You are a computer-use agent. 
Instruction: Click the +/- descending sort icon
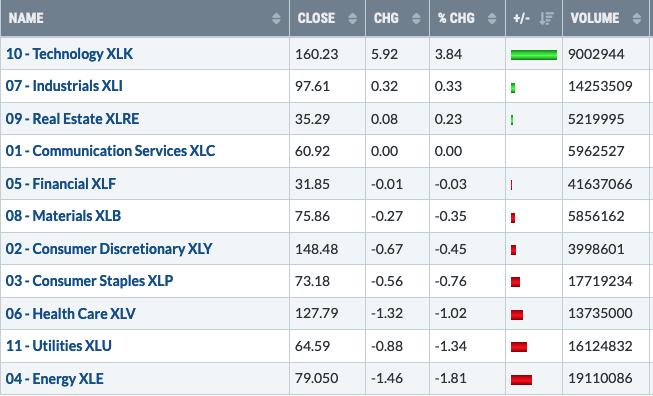[x=546, y=18]
